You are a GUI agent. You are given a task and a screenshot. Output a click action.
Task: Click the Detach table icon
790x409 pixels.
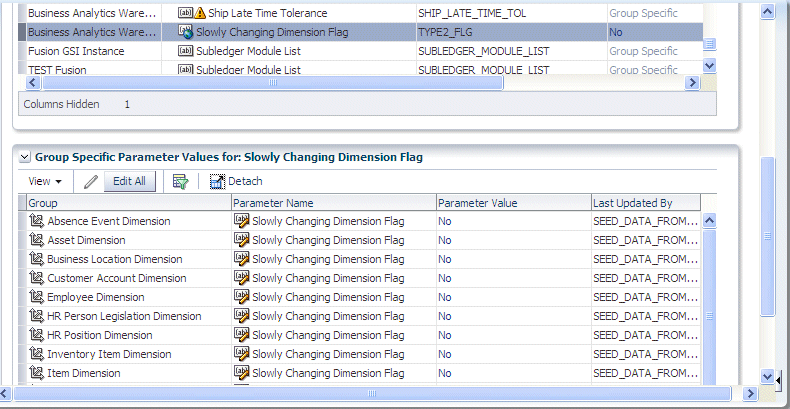(x=217, y=182)
